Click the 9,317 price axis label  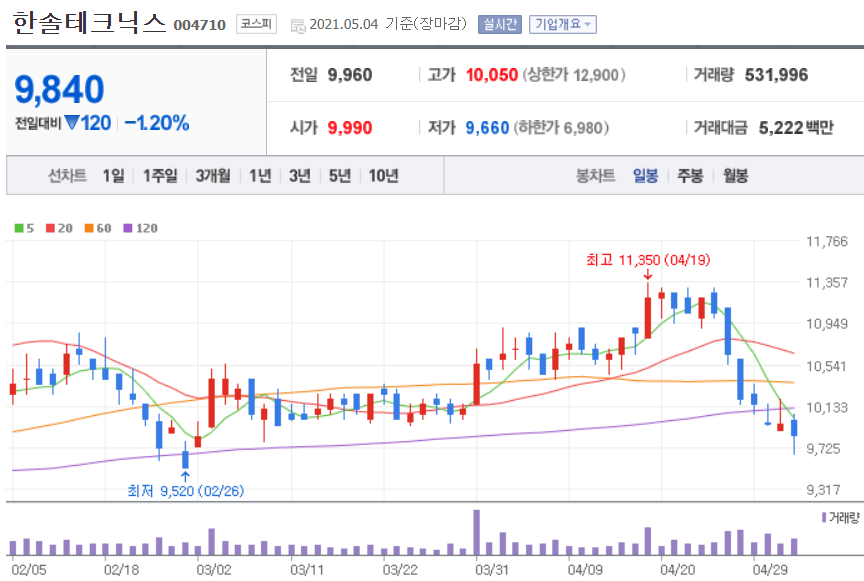coord(823,490)
